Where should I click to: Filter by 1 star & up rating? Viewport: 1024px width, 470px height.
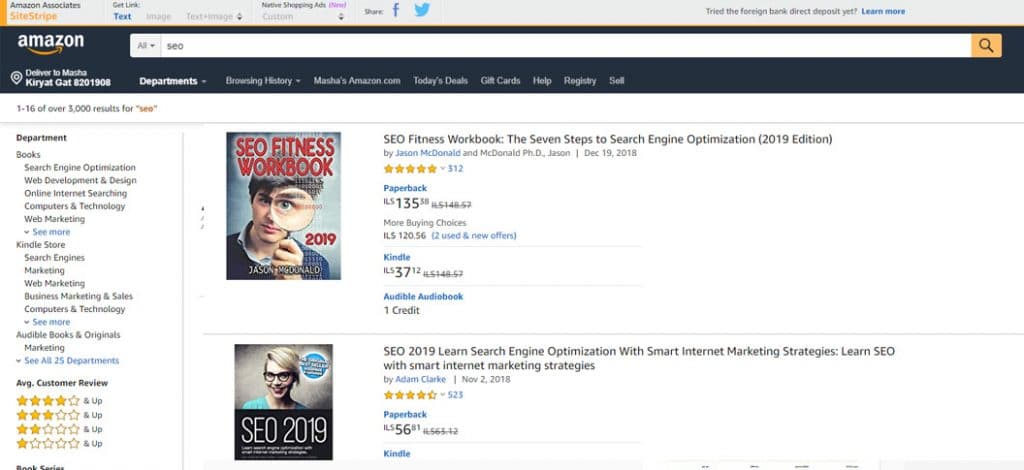[x=48, y=442]
